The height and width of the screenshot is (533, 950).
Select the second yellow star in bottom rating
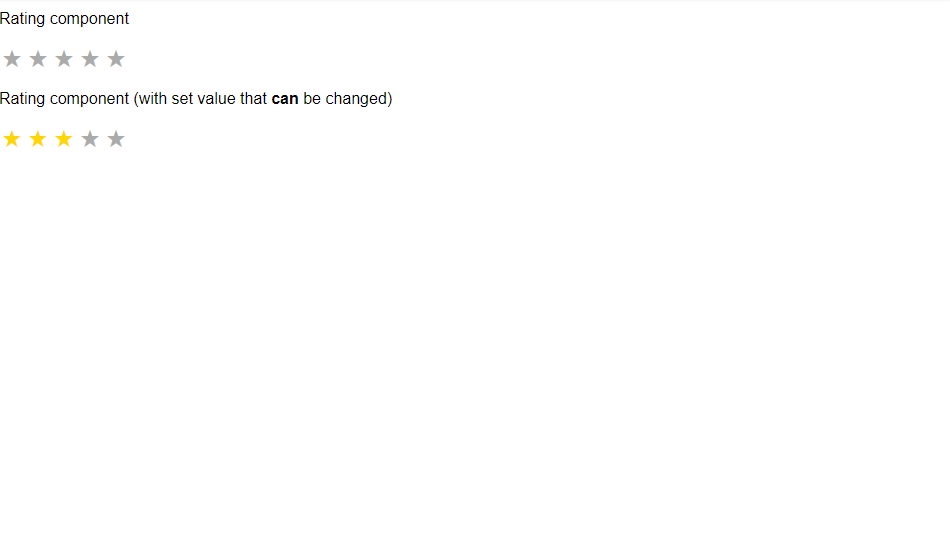pyautogui.click(x=38, y=139)
